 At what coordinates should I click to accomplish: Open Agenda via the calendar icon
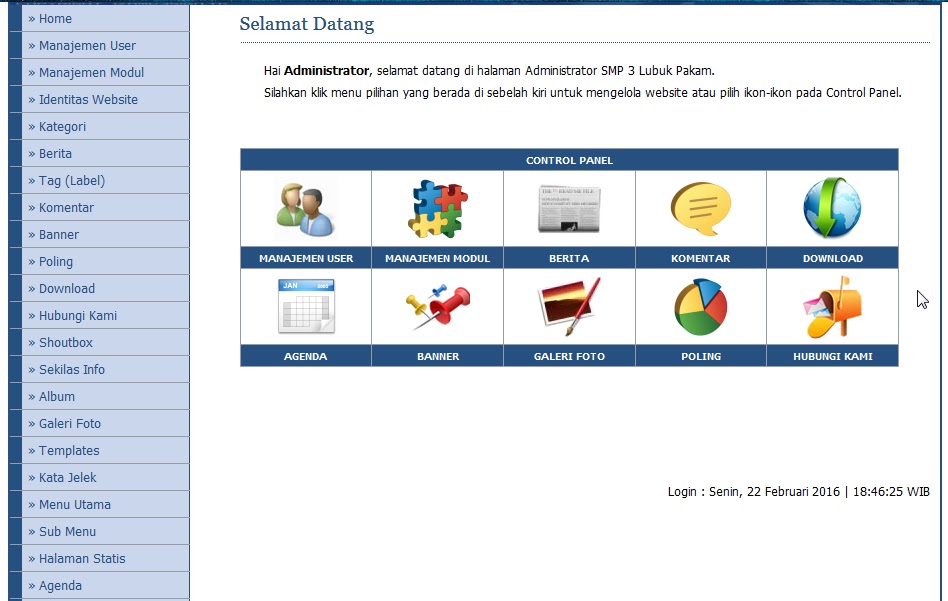point(305,306)
